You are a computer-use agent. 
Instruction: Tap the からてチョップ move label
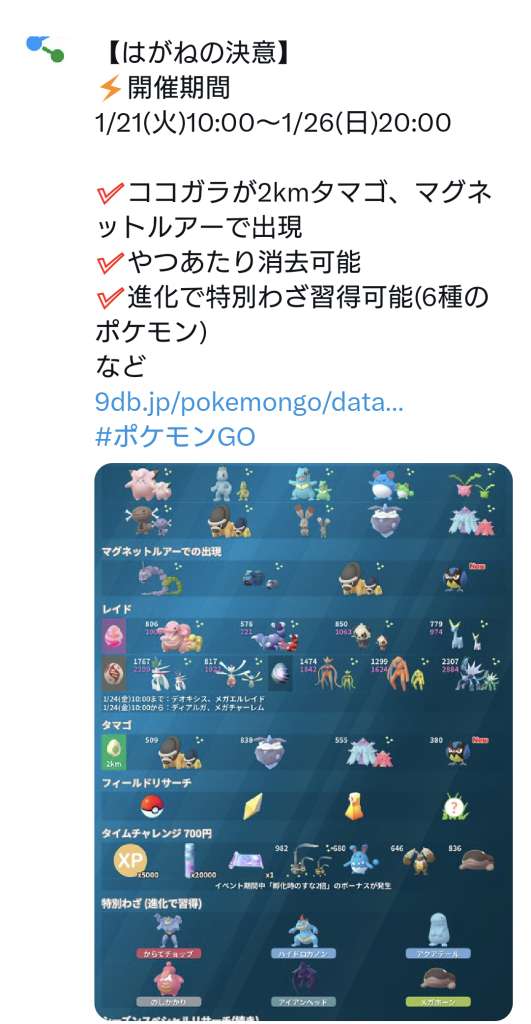pos(167,954)
